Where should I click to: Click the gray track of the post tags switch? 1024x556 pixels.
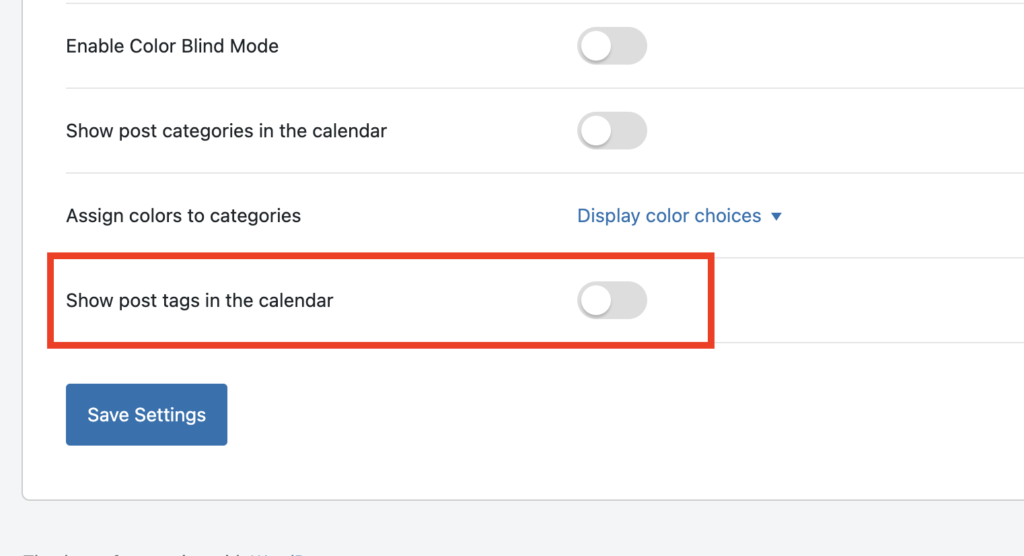click(629, 301)
